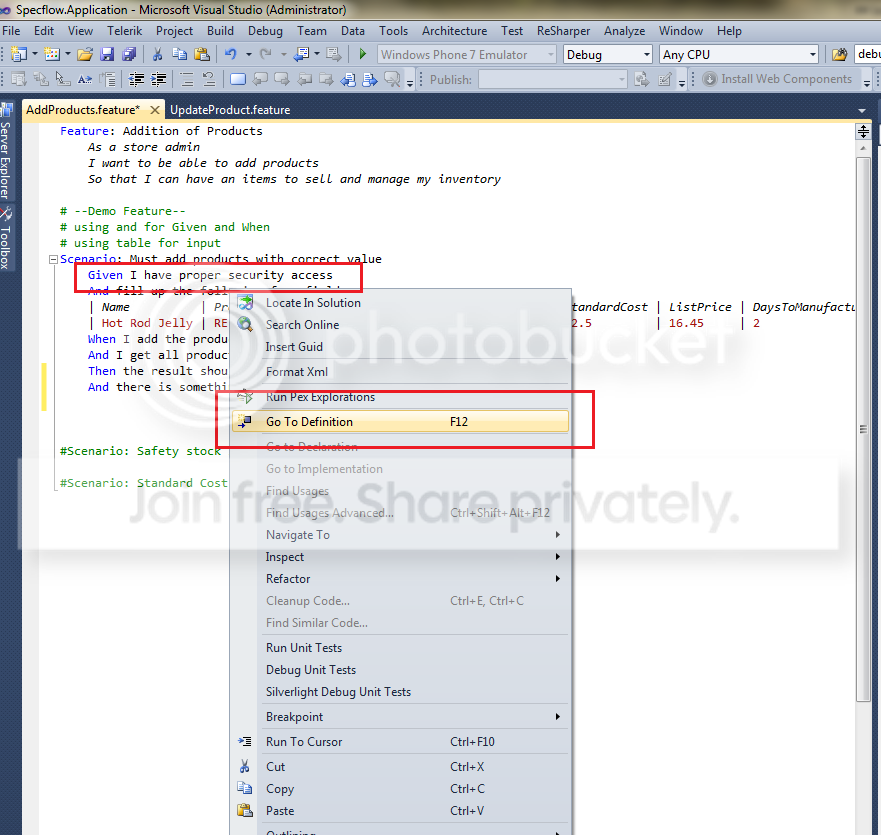The height and width of the screenshot is (835, 881).
Task: Click the Add New Item toolbar icon
Action: pyautogui.click(x=52, y=54)
